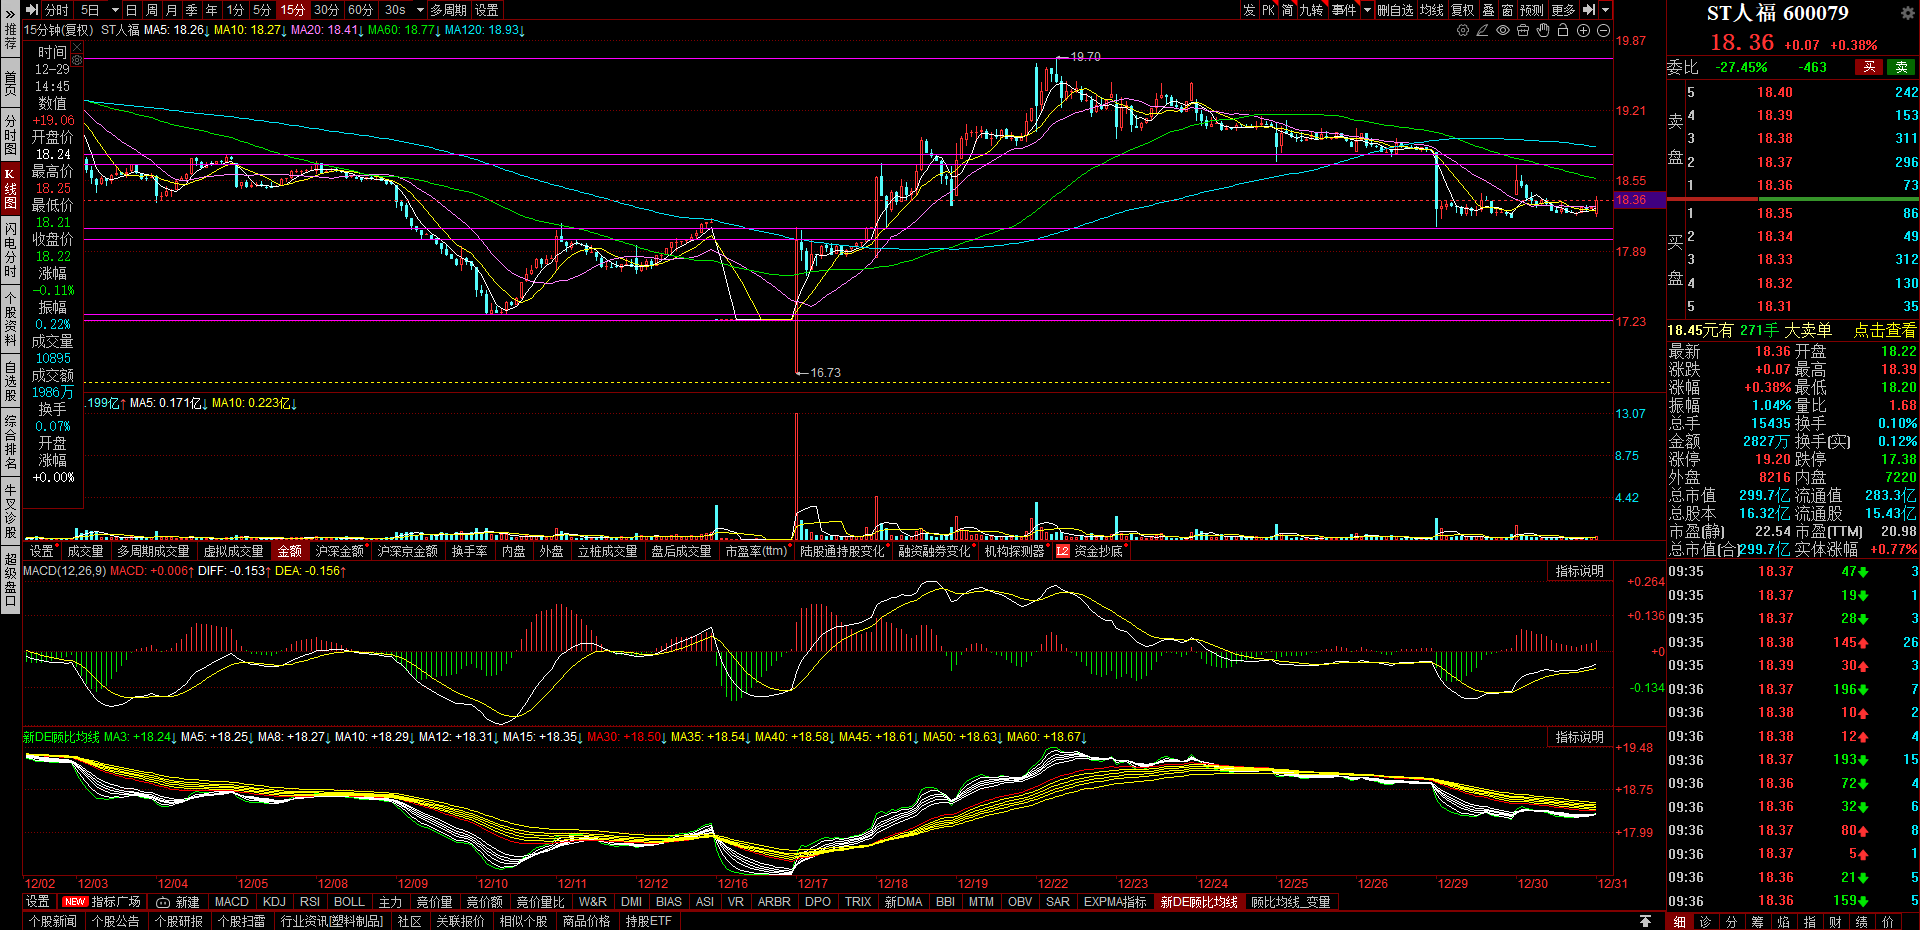Click 九转 indicator button
The width and height of the screenshot is (1920, 930).
coord(1311,10)
